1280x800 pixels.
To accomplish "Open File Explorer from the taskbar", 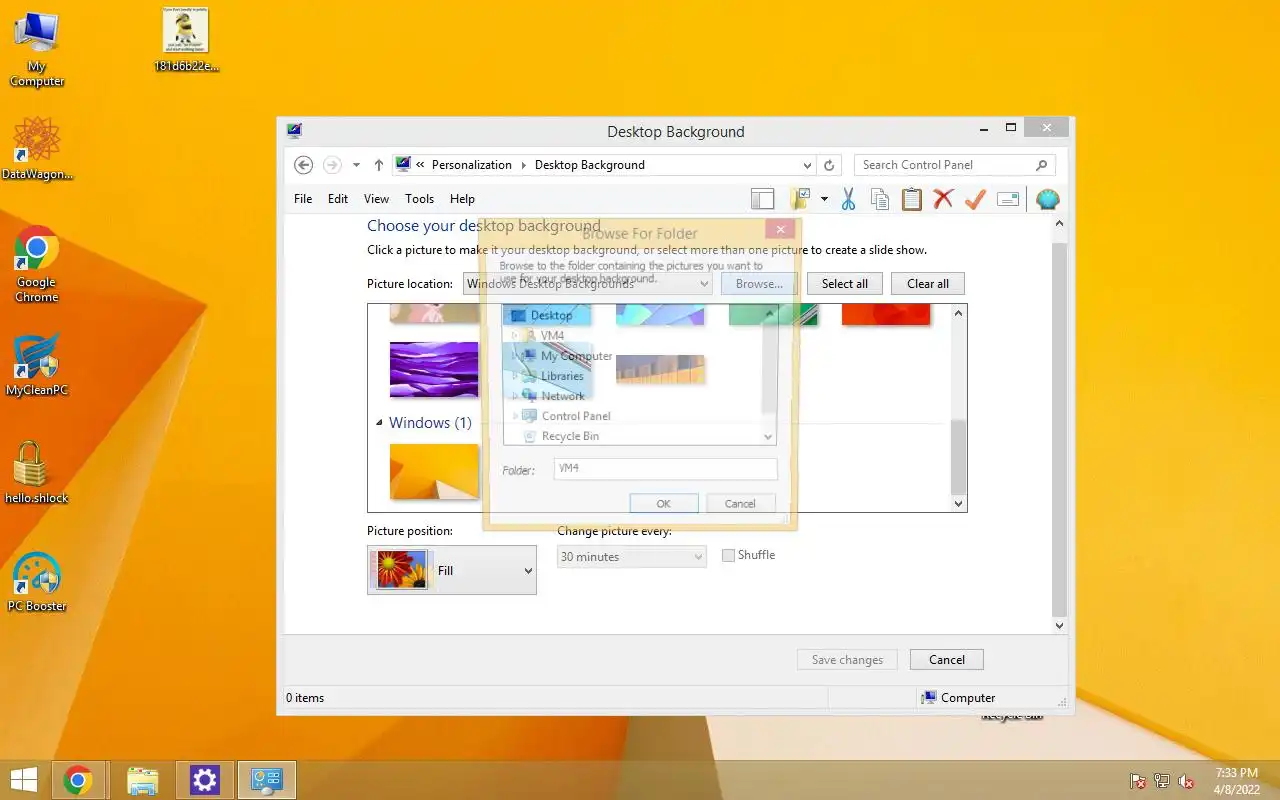I will pos(142,781).
